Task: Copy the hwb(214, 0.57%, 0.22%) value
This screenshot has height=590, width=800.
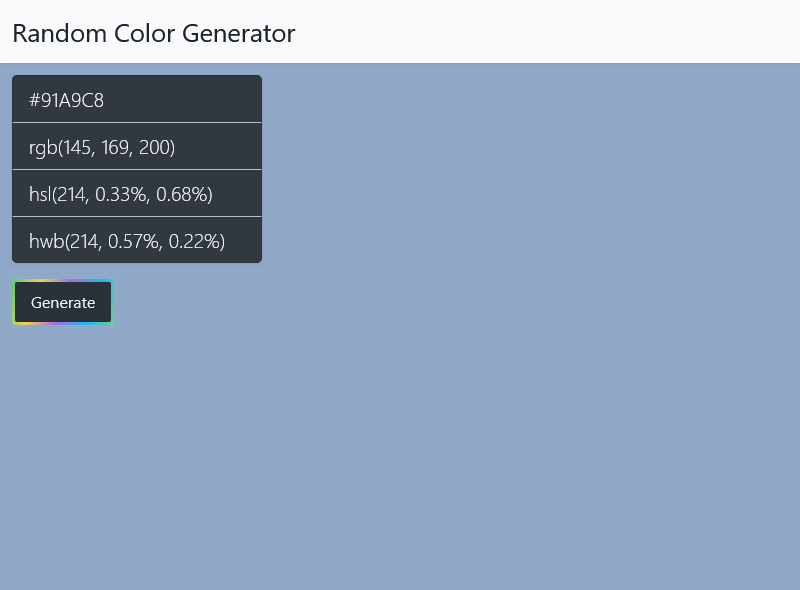Action: pyautogui.click(x=137, y=240)
